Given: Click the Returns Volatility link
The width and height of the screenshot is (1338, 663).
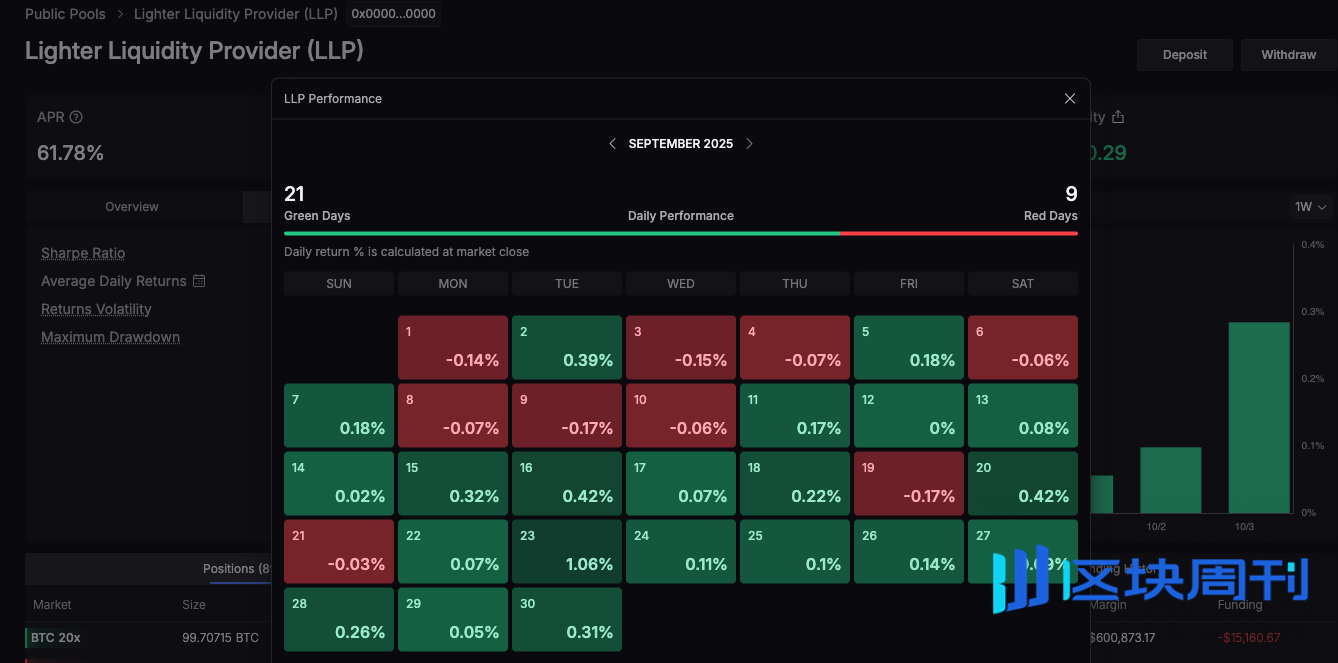Looking at the screenshot, I should click(x=96, y=309).
